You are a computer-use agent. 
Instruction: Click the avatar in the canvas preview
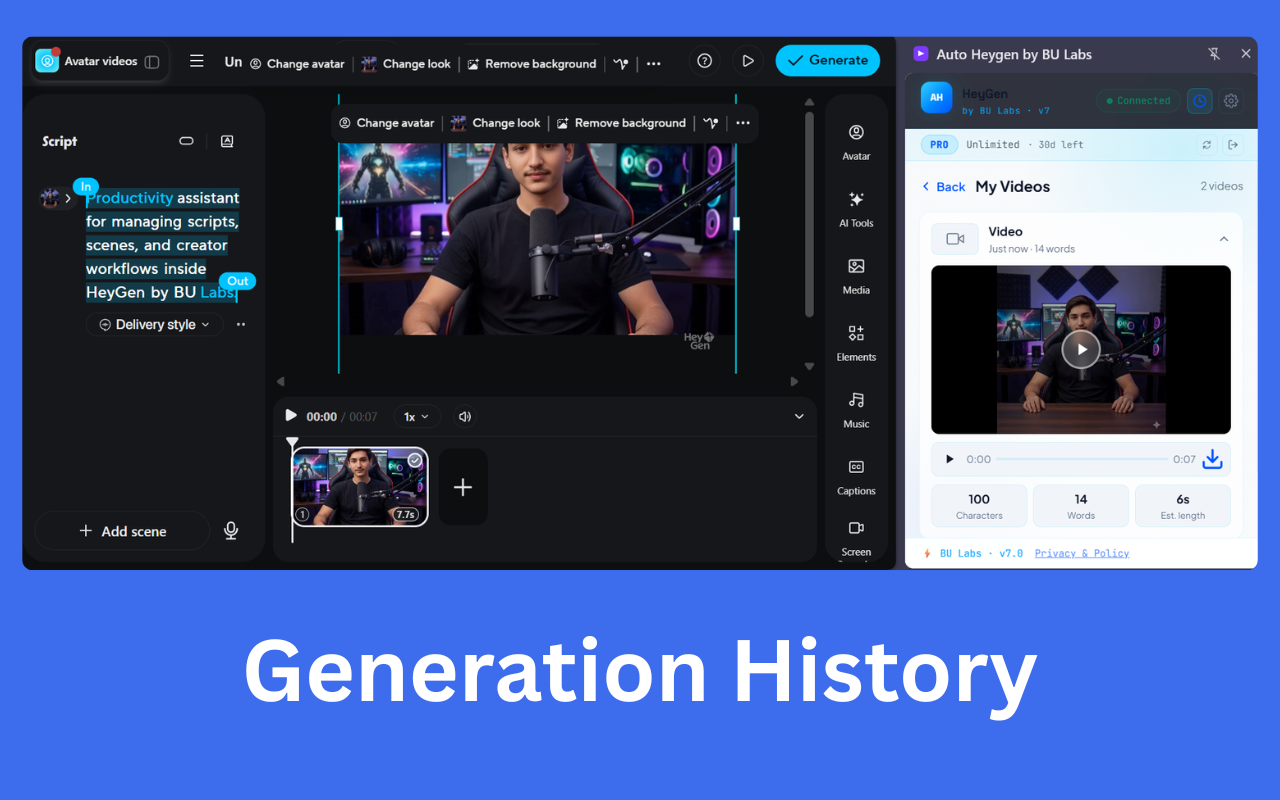[536, 240]
